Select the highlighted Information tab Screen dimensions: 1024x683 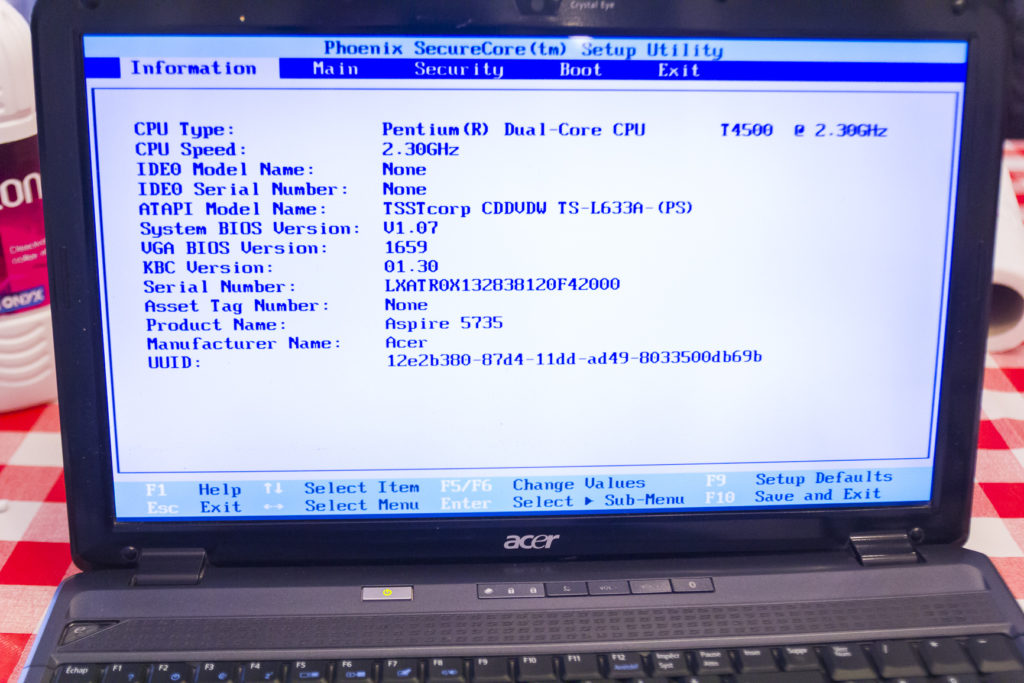193,68
